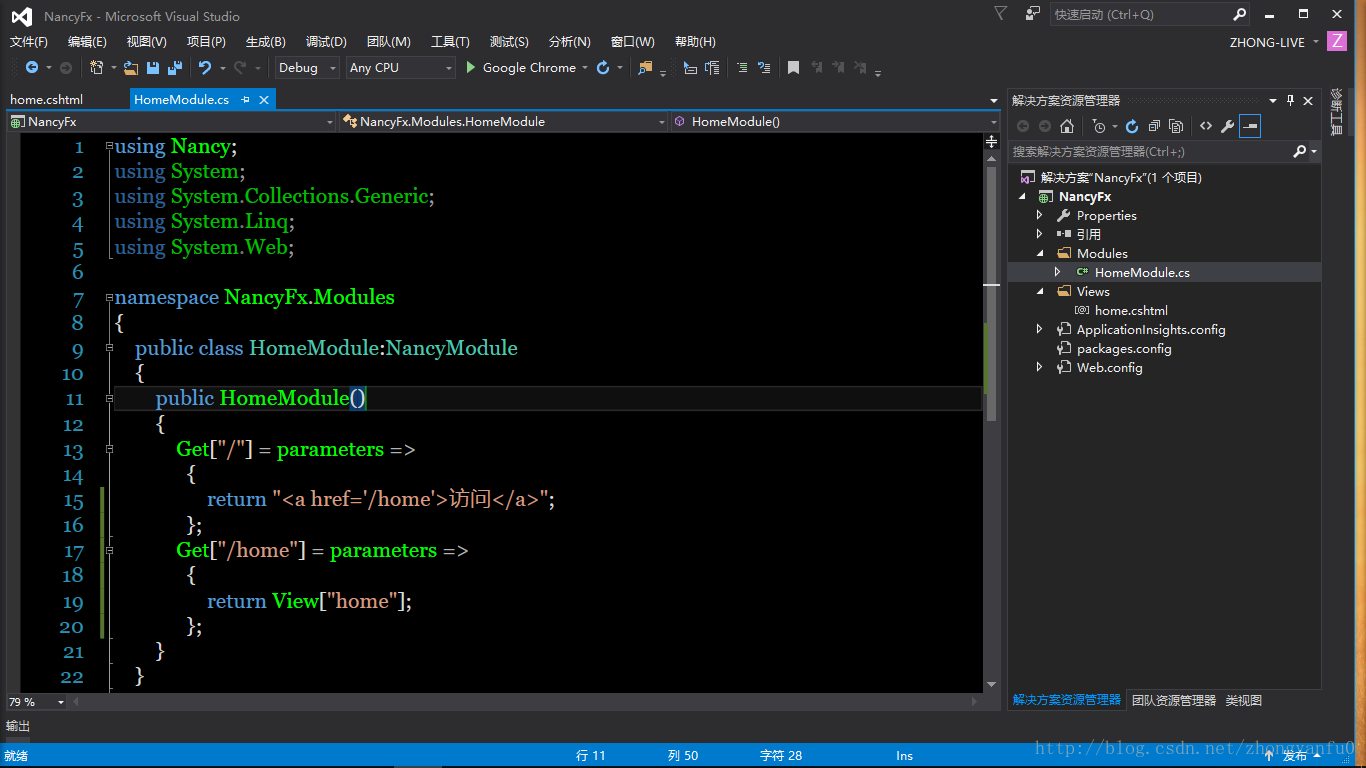1366x768 pixels.
Task: Switch to 类视图 tab
Action: (x=1244, y=700)
